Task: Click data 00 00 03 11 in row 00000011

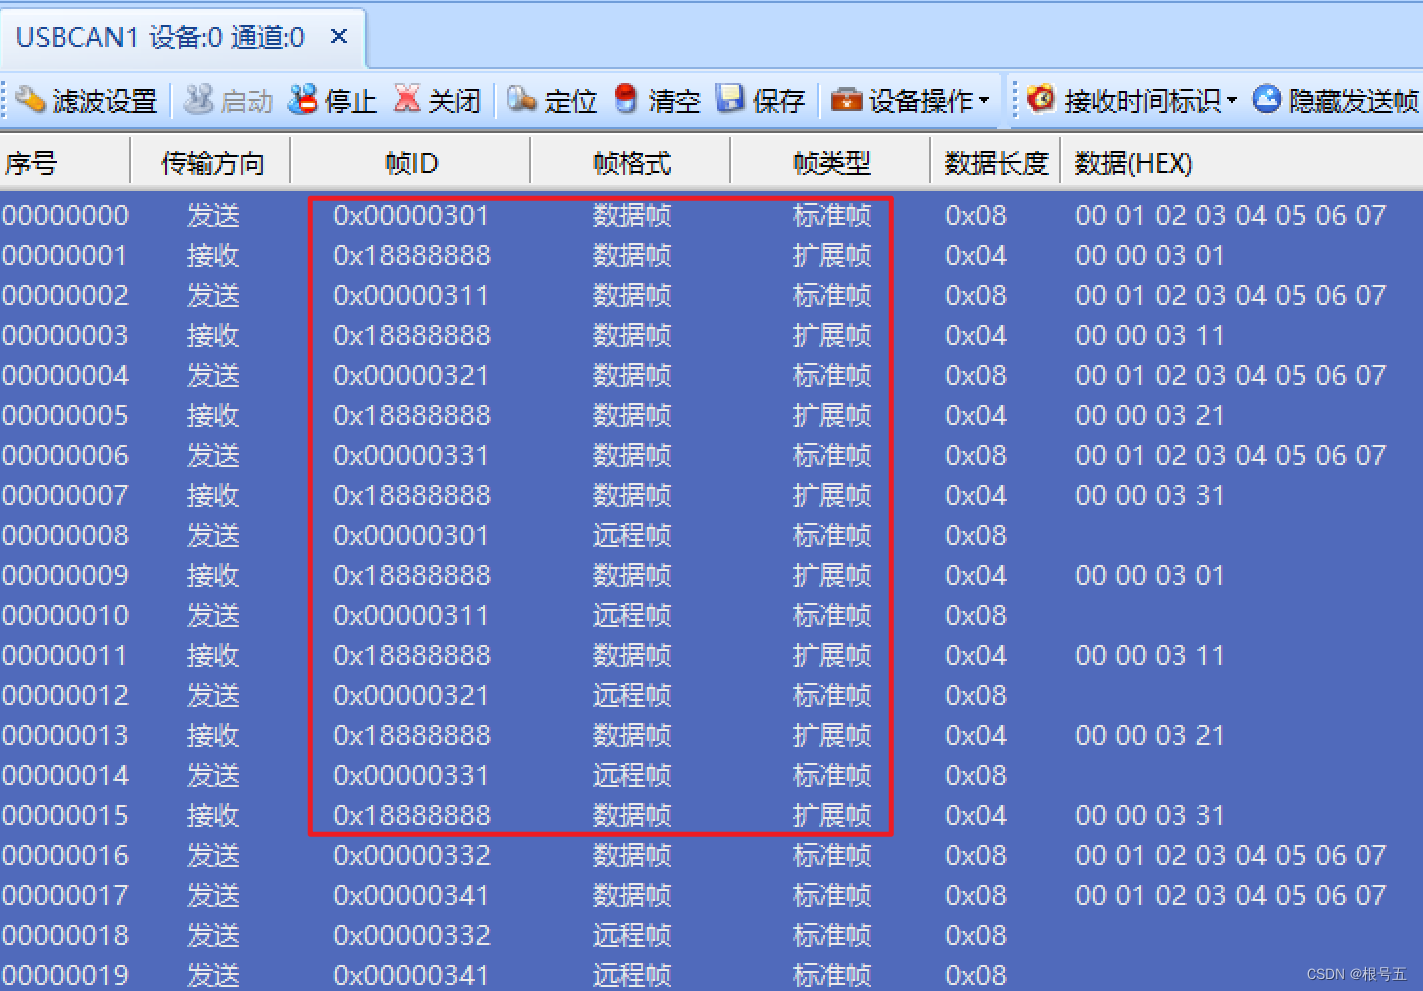Action: [x=1150, y=655]
